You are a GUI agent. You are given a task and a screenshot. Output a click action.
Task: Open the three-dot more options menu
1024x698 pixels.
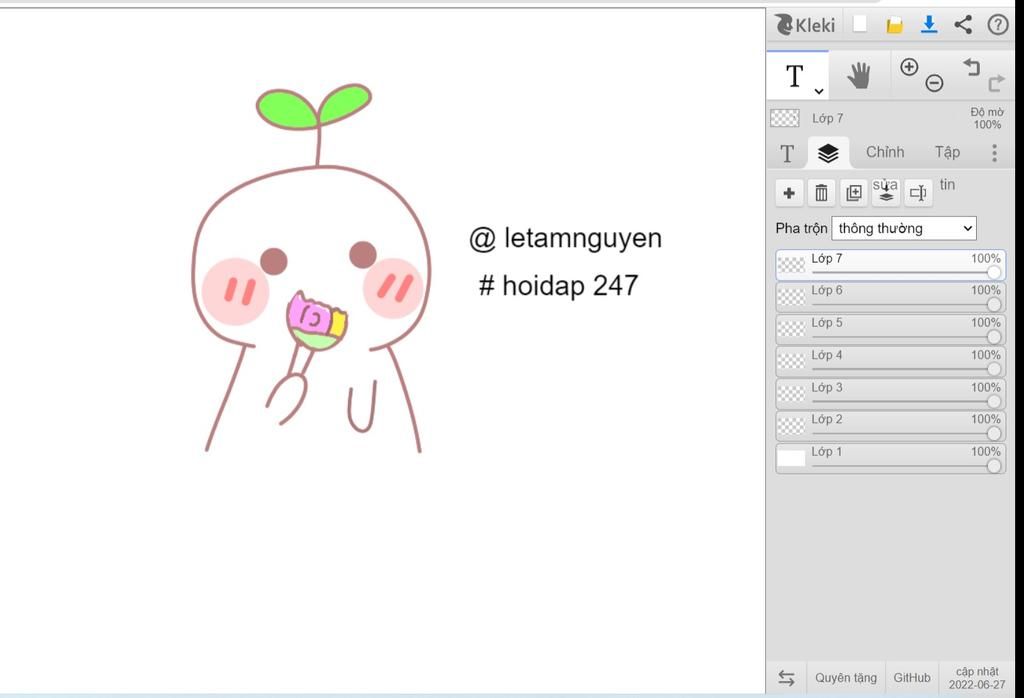tap(994, 152)
